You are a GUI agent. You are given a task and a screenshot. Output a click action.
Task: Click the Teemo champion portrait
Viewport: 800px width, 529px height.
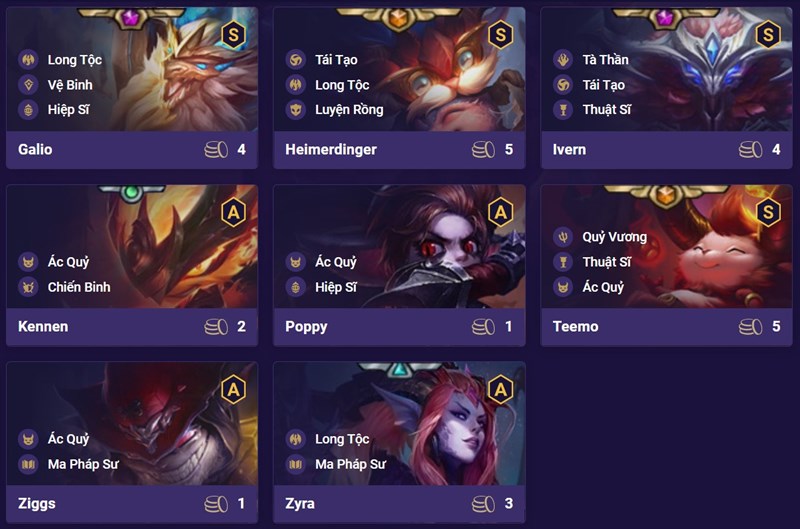(666, 246)
